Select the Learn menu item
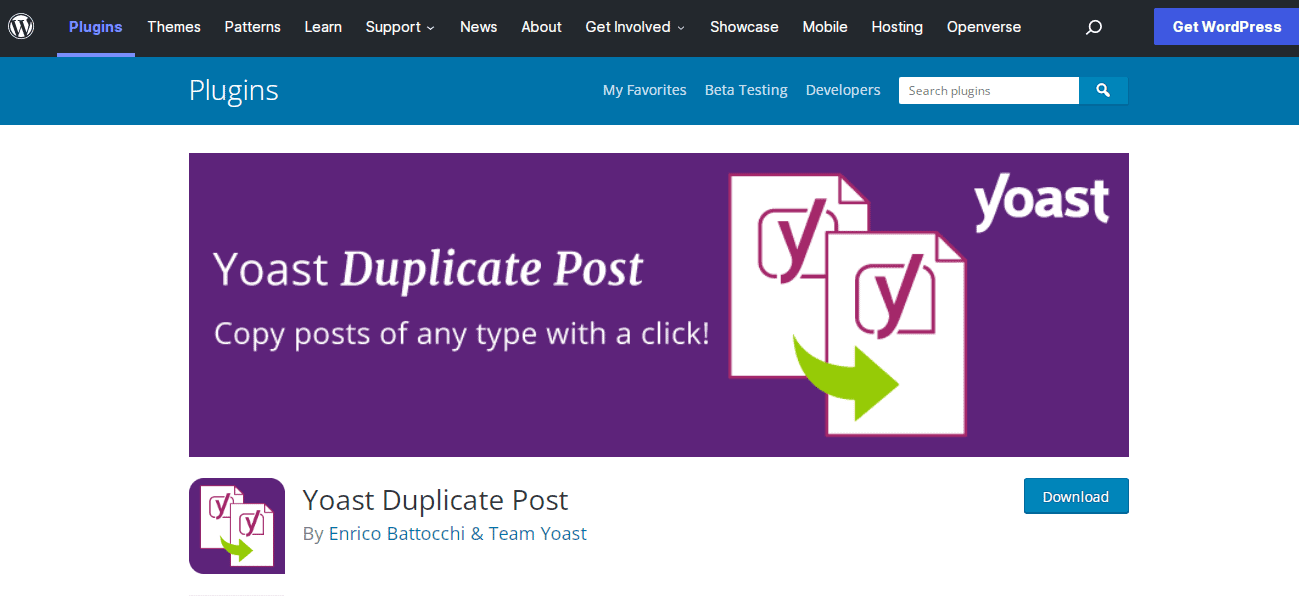1299x596 pixels. (323, 27)
